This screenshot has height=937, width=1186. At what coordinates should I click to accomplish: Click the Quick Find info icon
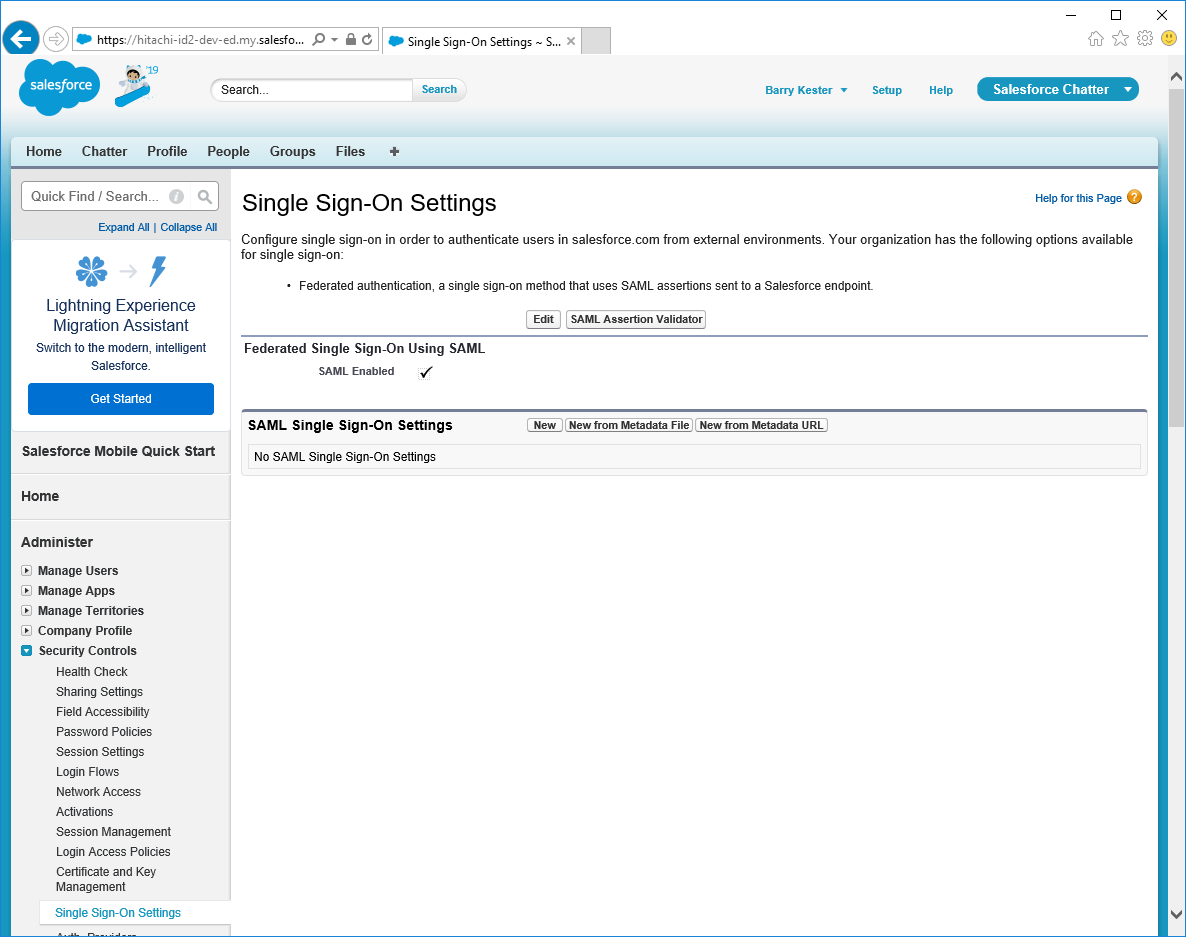(177, 197)
